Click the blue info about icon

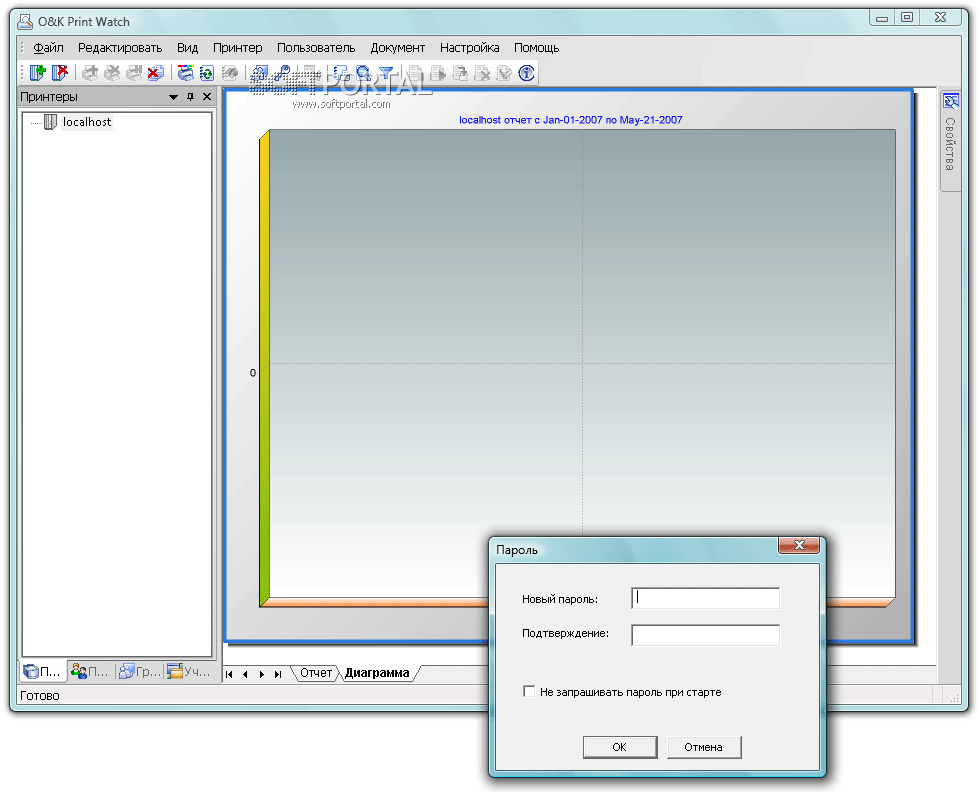[x=527, y=73]
